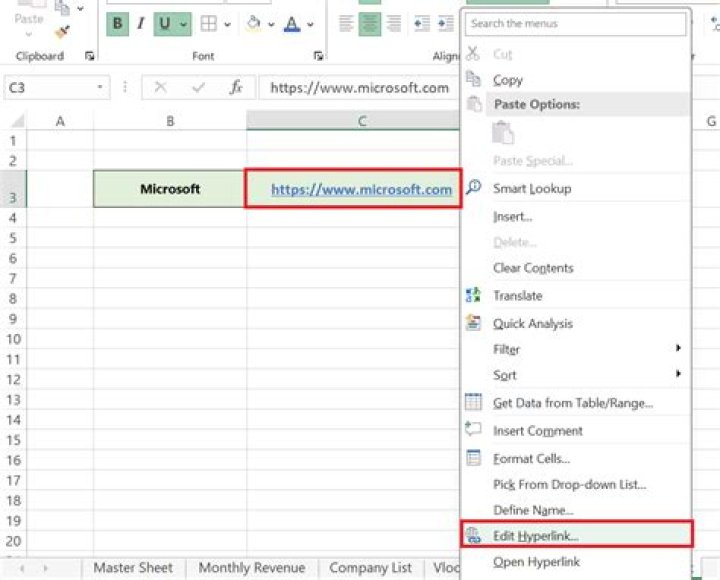Click the Microsoft cell in column B

pyautogui.click(x=169, y=189)
